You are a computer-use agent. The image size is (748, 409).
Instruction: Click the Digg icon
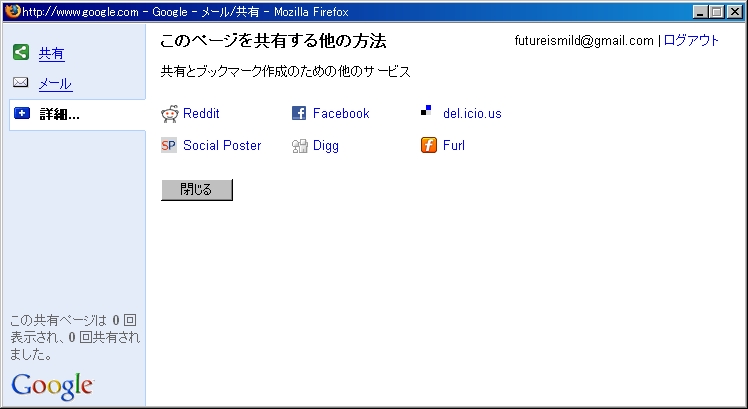300,146
